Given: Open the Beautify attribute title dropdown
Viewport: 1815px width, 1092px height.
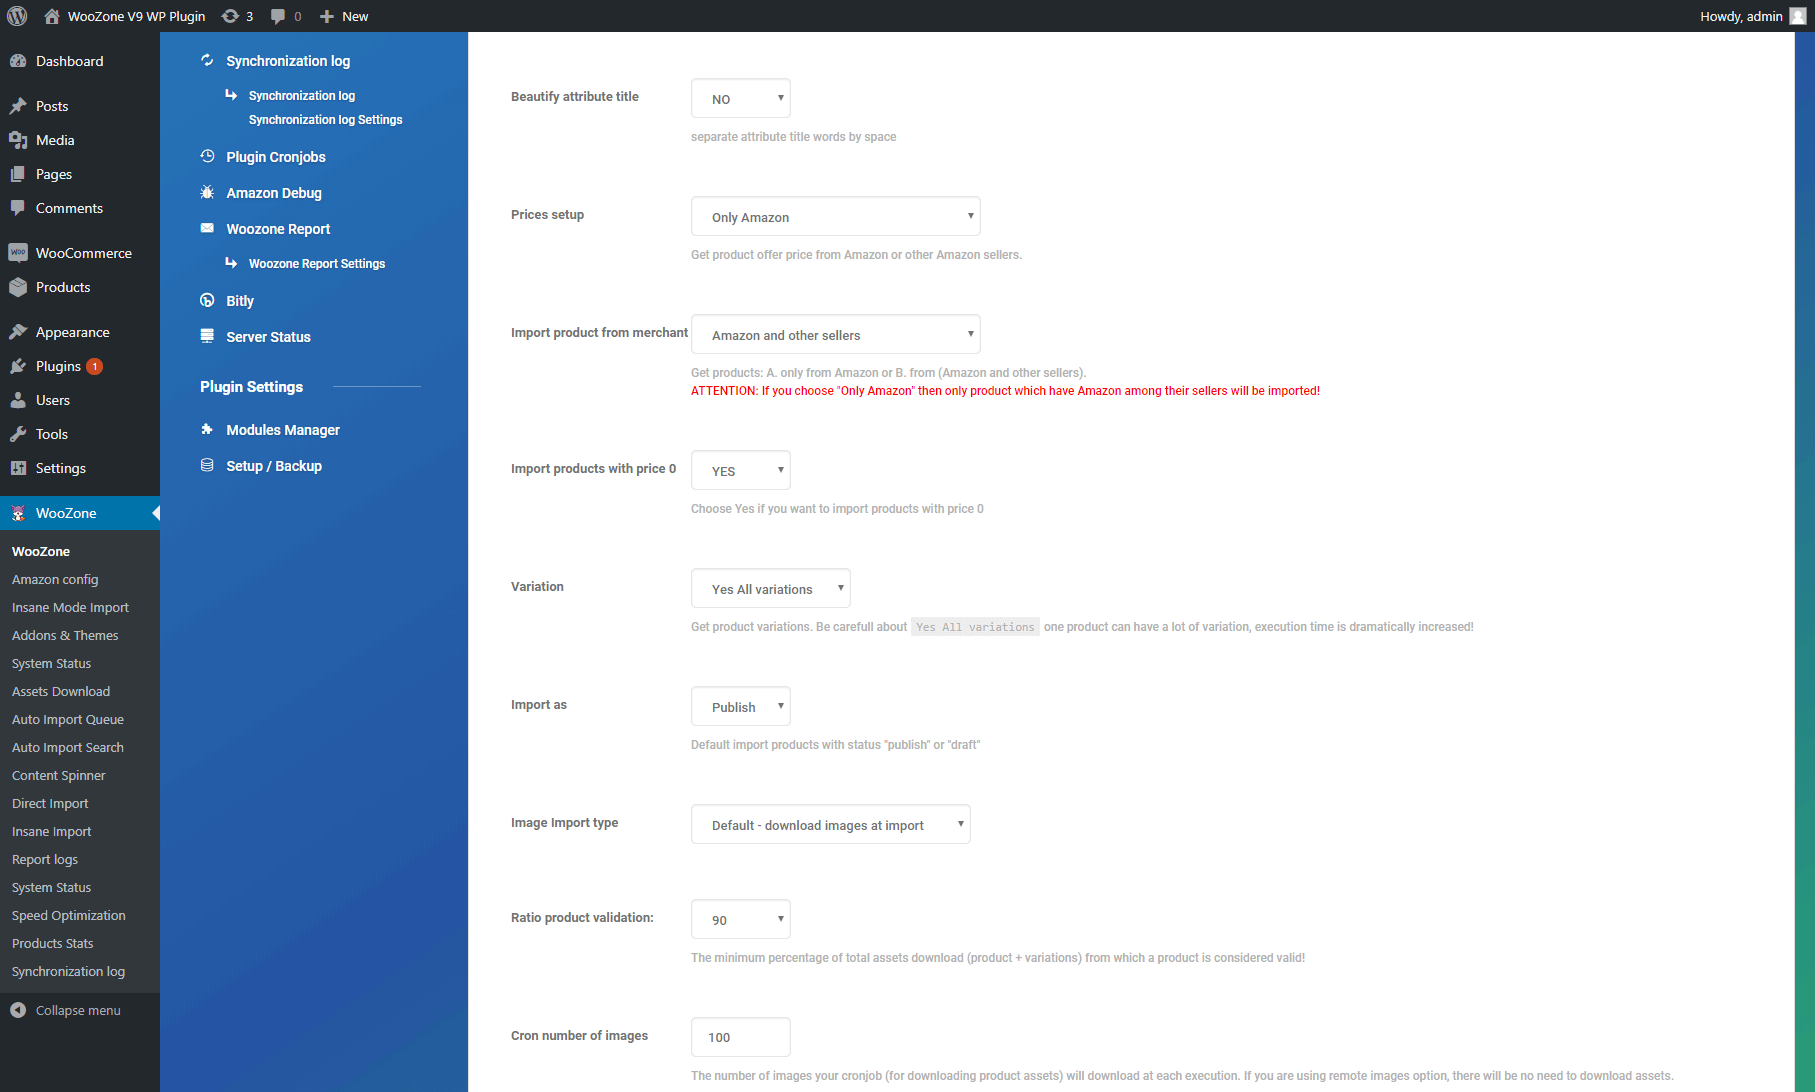Looking at the screenshot, I should tap(741, 98).
